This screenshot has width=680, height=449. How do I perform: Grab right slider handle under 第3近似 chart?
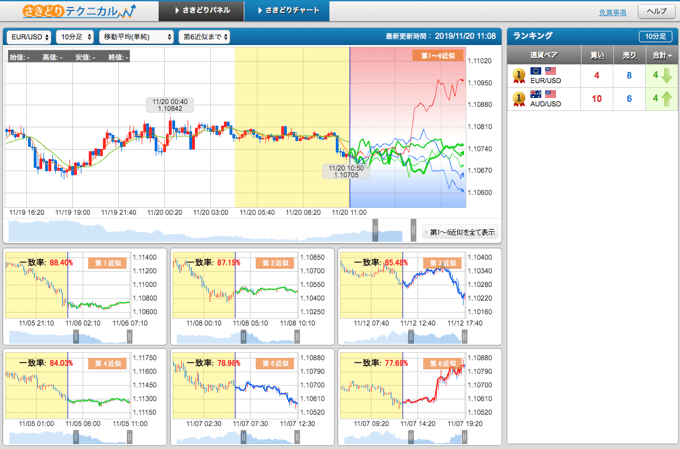coord(464,337)
